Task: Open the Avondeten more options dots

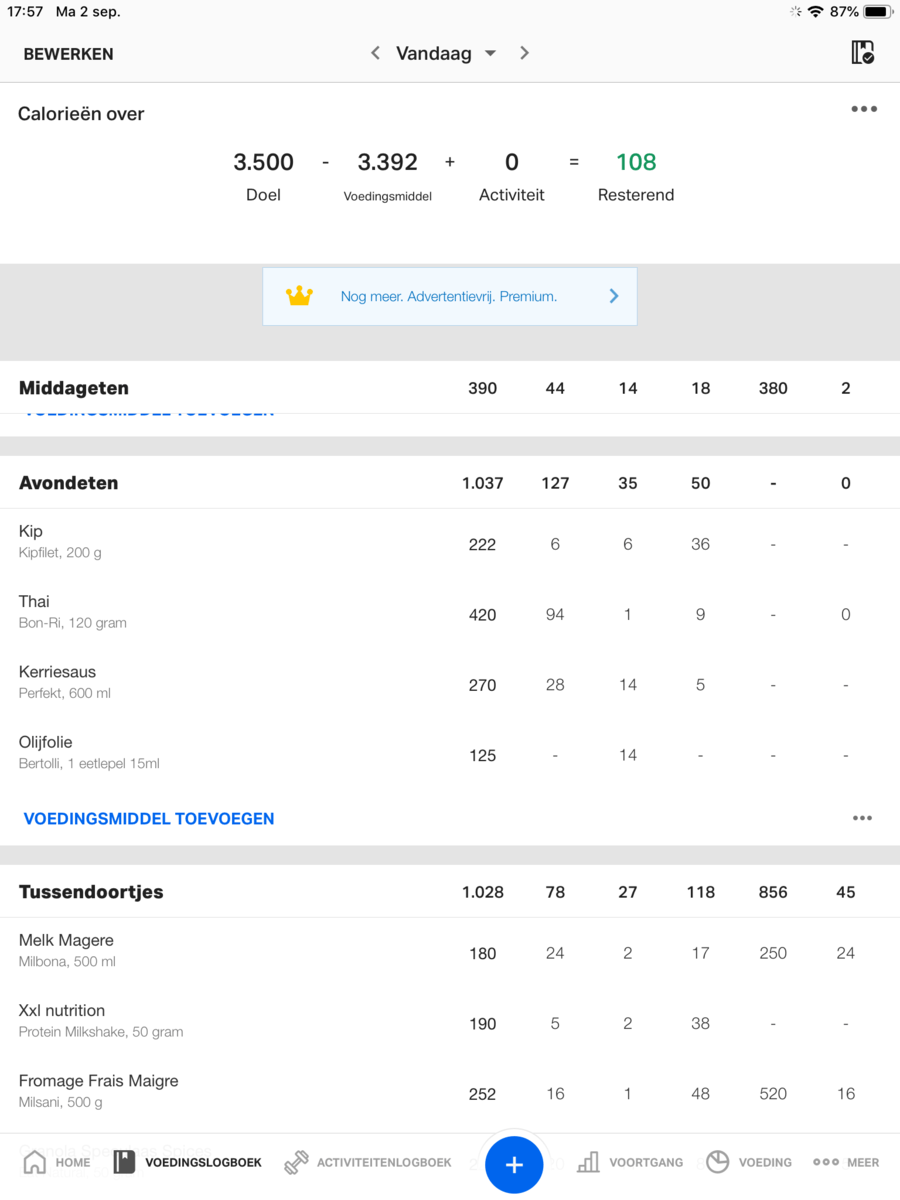Action: coord(862,818)
